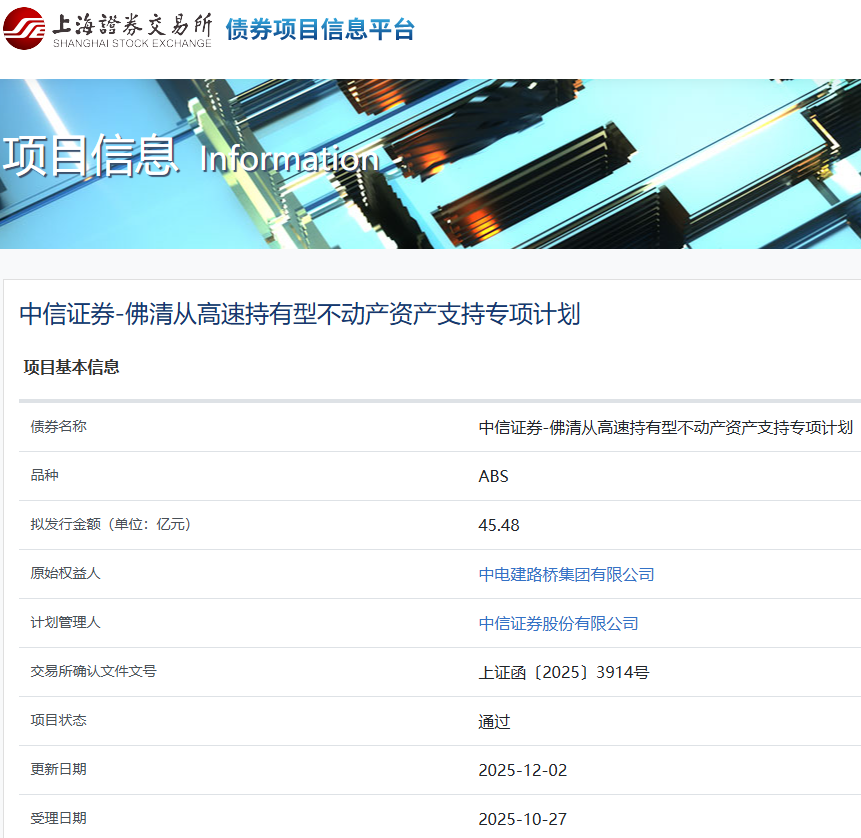Image resolution: width=861 pixels, height=838 pixels.
Task: Select the project title heading 中信证券-佛清从高速持有型不动产资产支持专项计划
Action: tap(300, 314)
